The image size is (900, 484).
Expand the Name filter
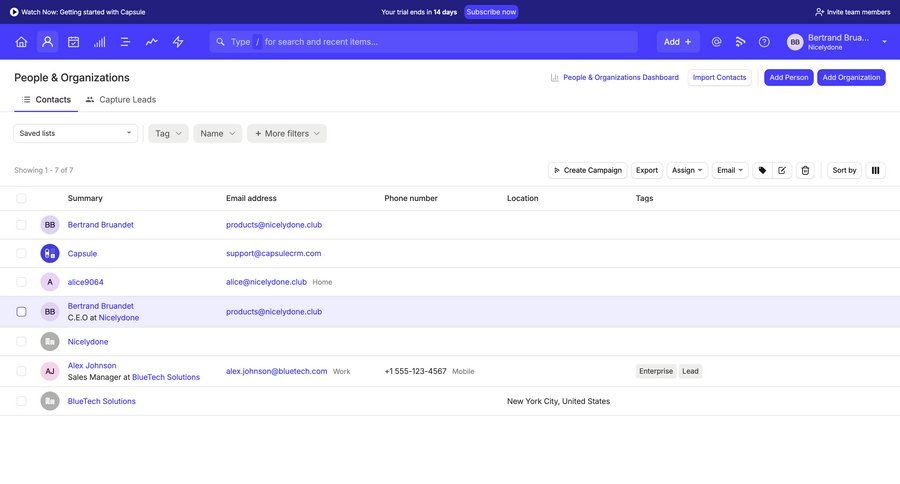218,133
